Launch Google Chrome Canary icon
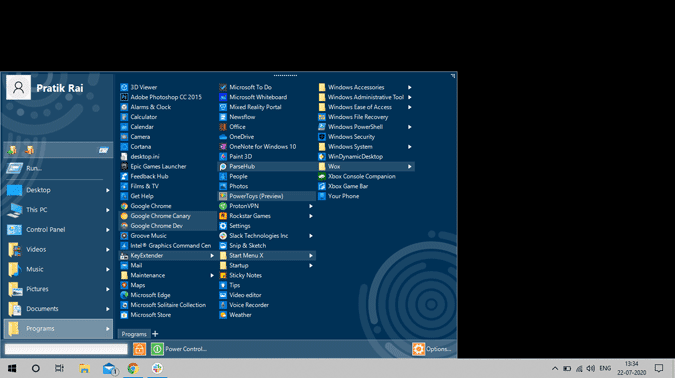This screenshot has height=378, width=675. point(124,216)
